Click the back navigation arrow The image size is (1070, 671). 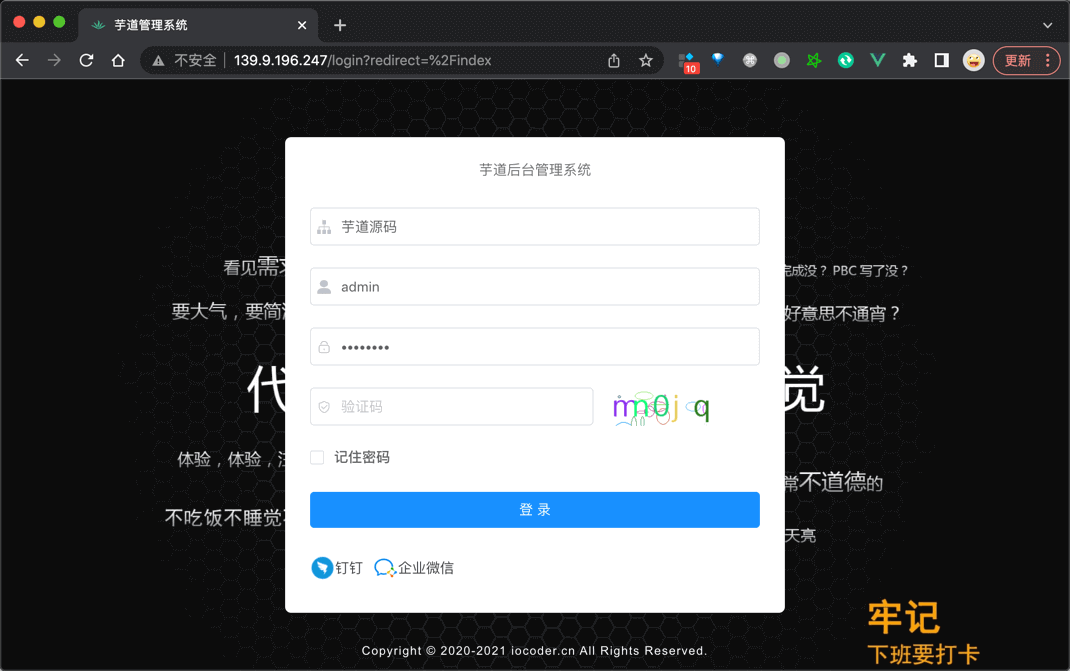tap(22, 60)
